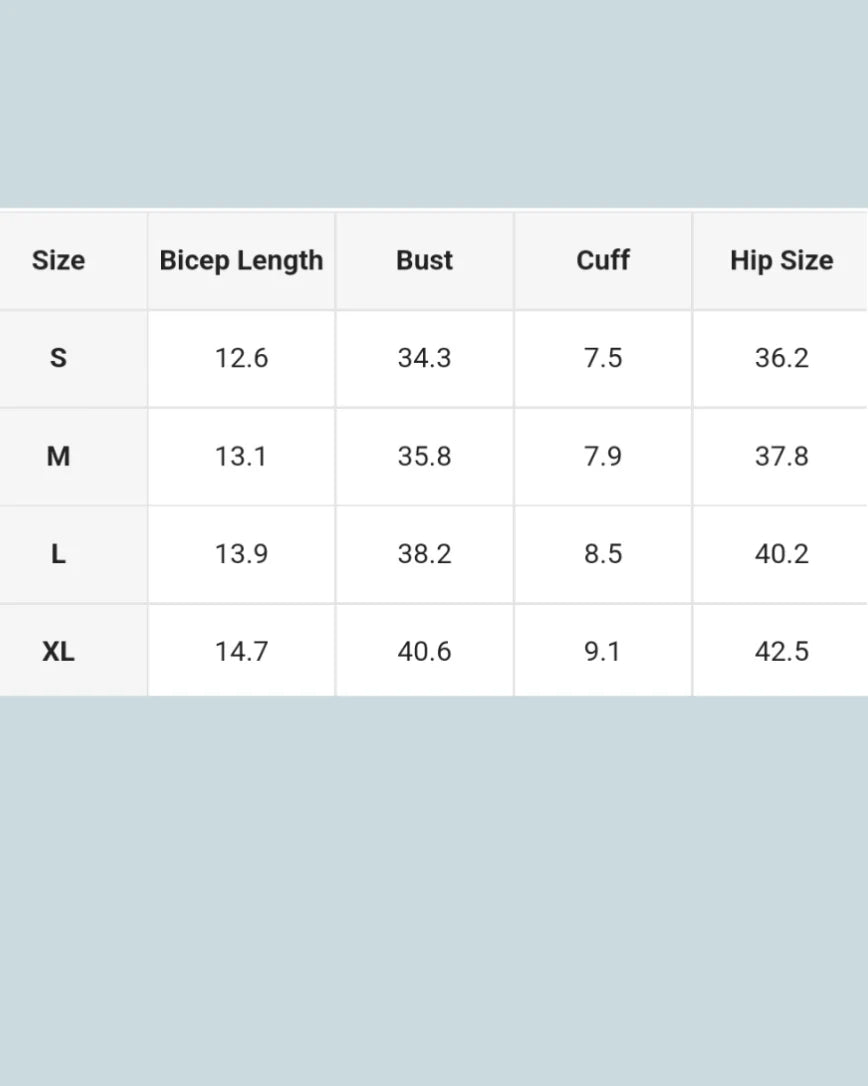This screenshot has width=868, height=1086.
Task: Click the 12.6 bicep length cell
Action: coord(241,358)
